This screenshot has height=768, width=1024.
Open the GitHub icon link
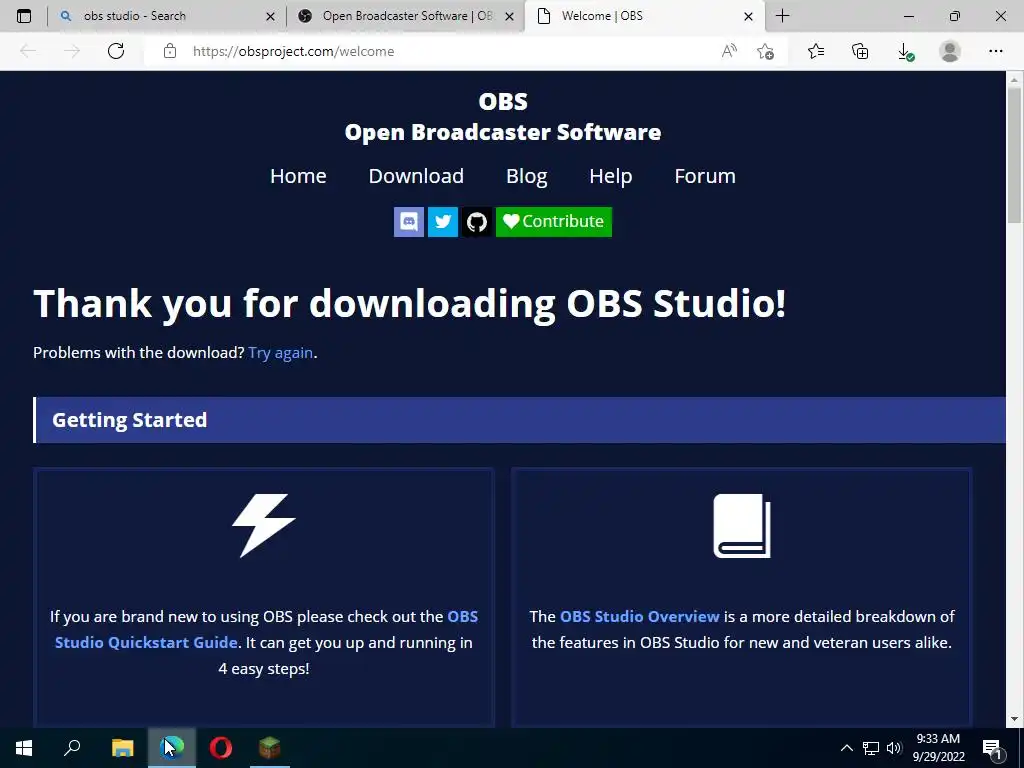pyautogui.click(x=477, y=222)
